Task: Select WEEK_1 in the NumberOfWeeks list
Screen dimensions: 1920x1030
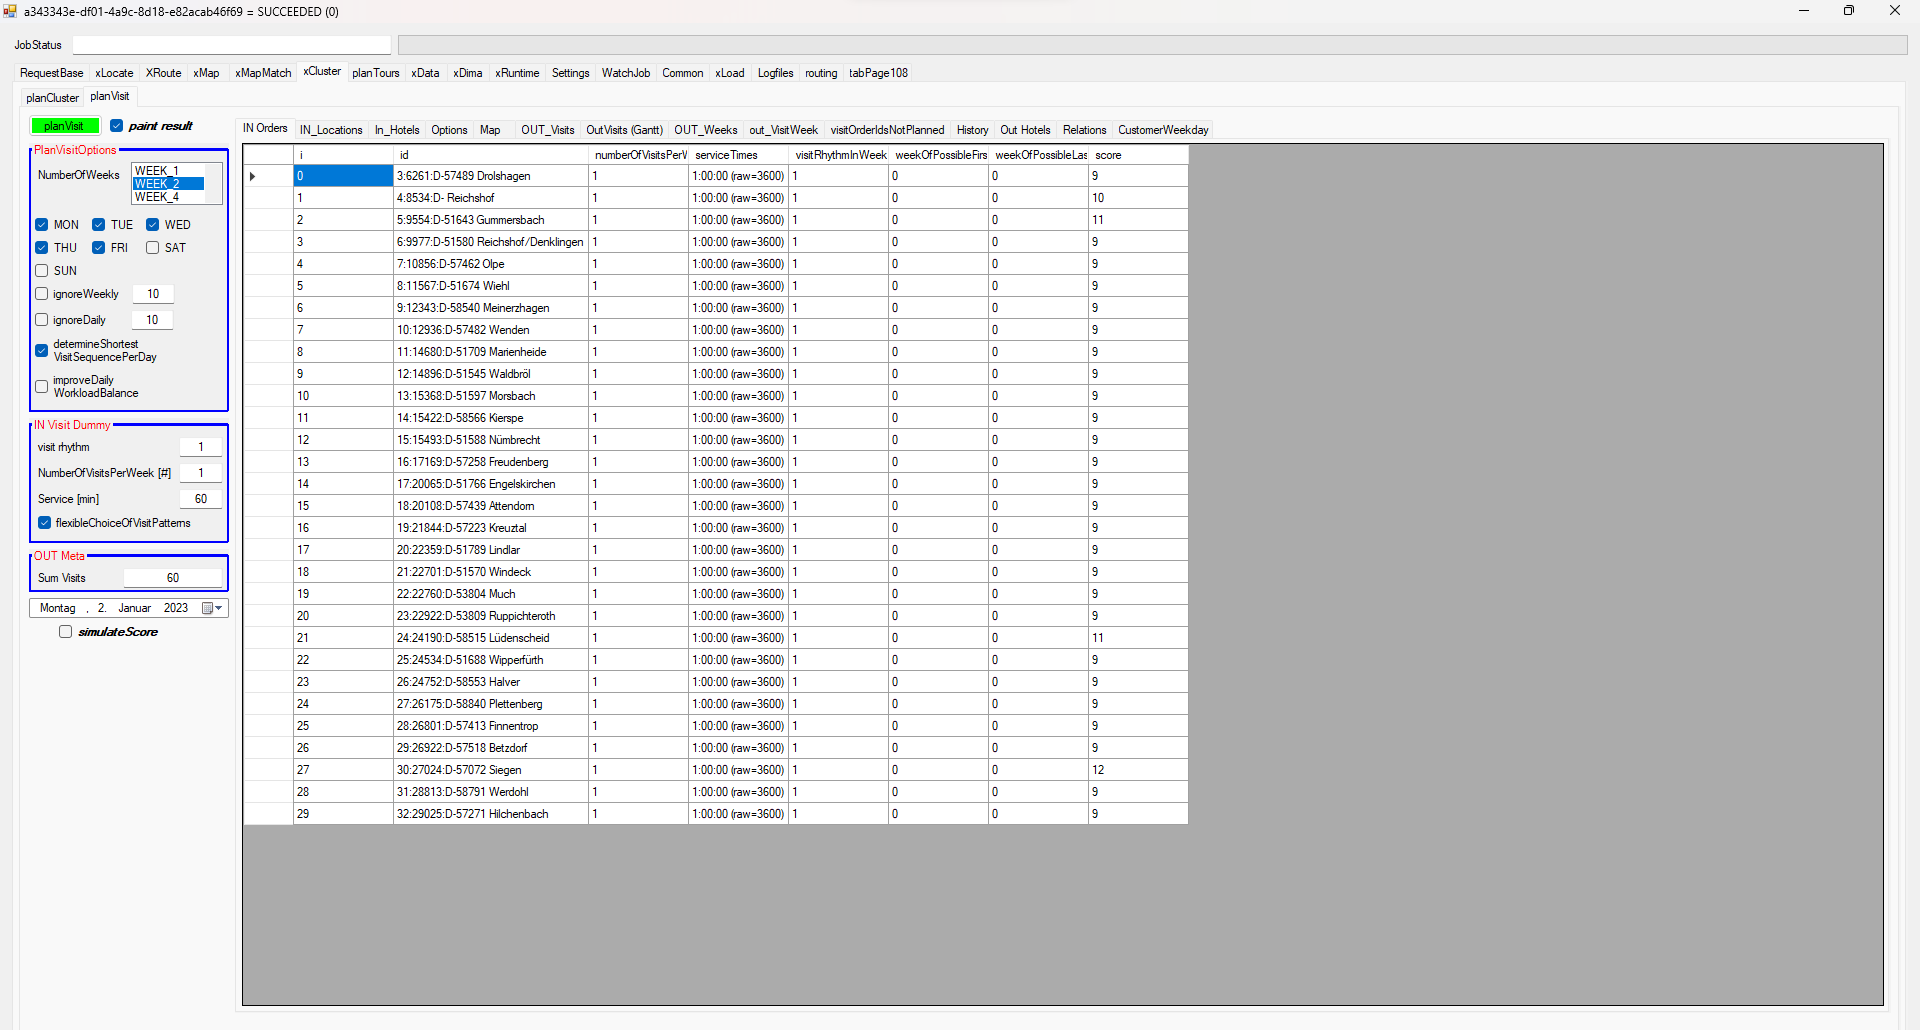Action: [157, 171]
